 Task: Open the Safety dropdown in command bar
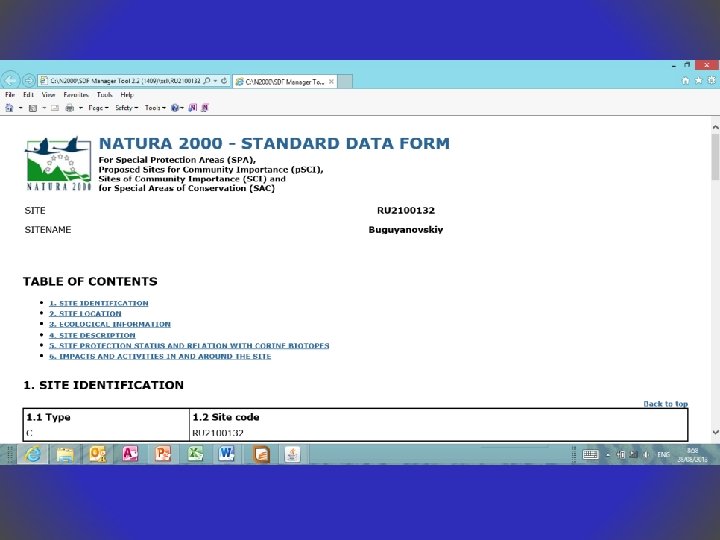[x=126, y=108]
